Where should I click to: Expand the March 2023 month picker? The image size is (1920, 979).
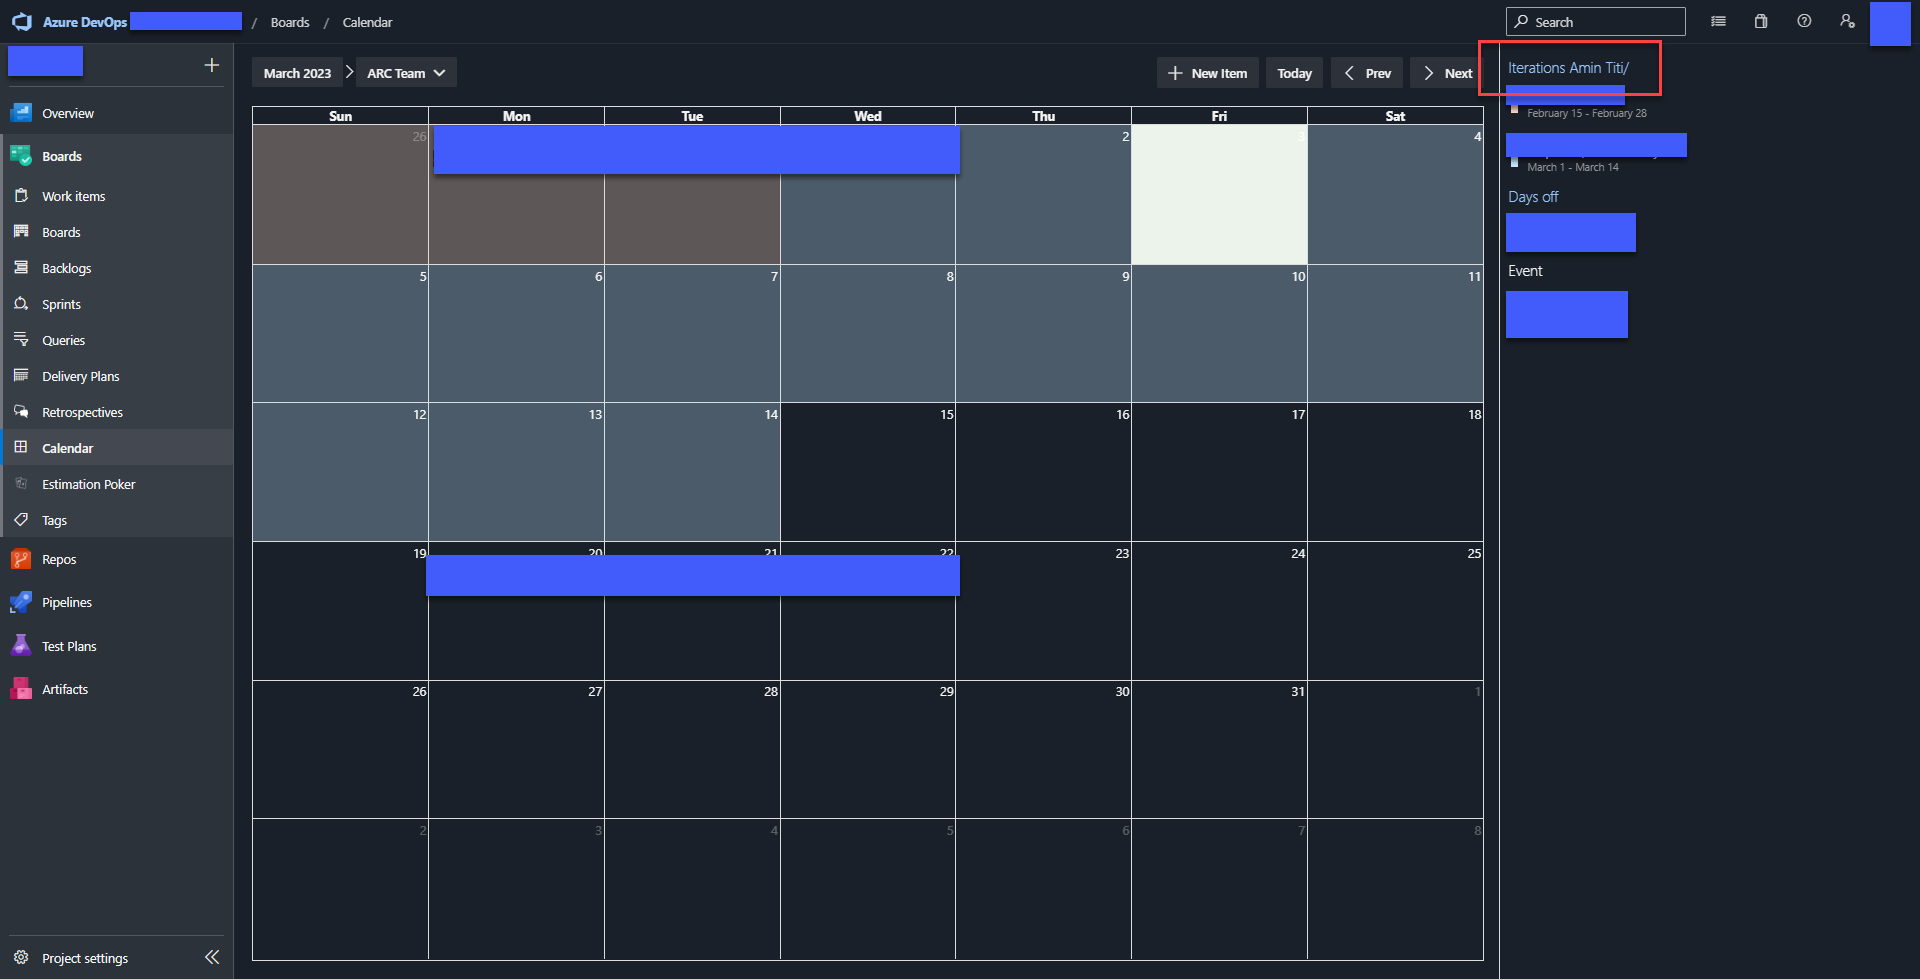296,72
